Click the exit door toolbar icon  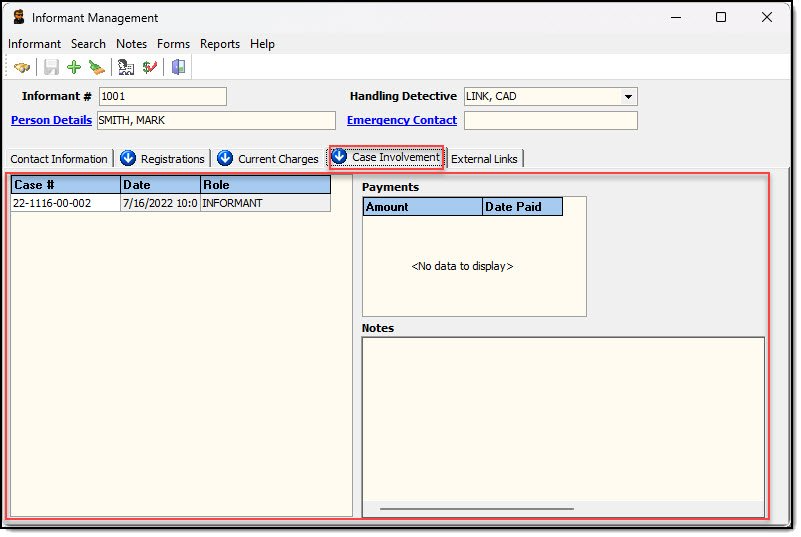coord(179,67)
